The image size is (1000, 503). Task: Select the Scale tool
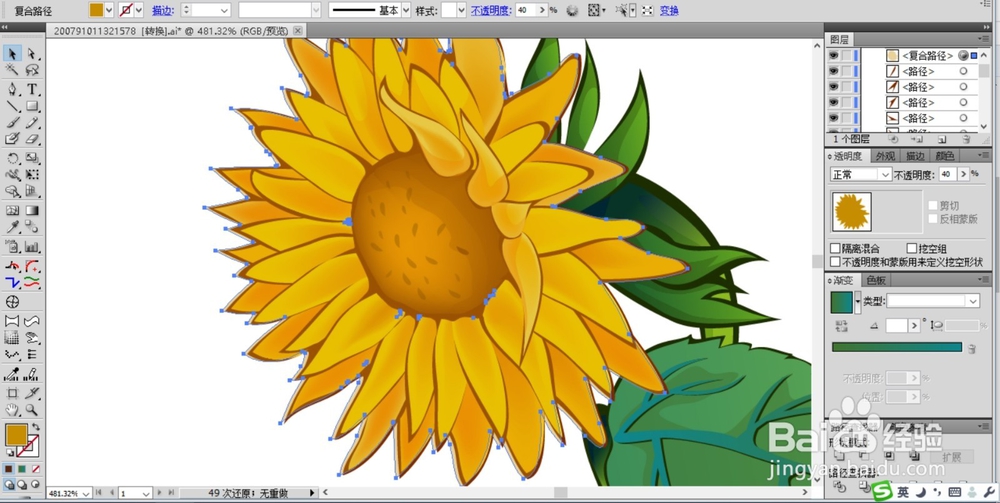pyautogui.click(x=32, y=158)
